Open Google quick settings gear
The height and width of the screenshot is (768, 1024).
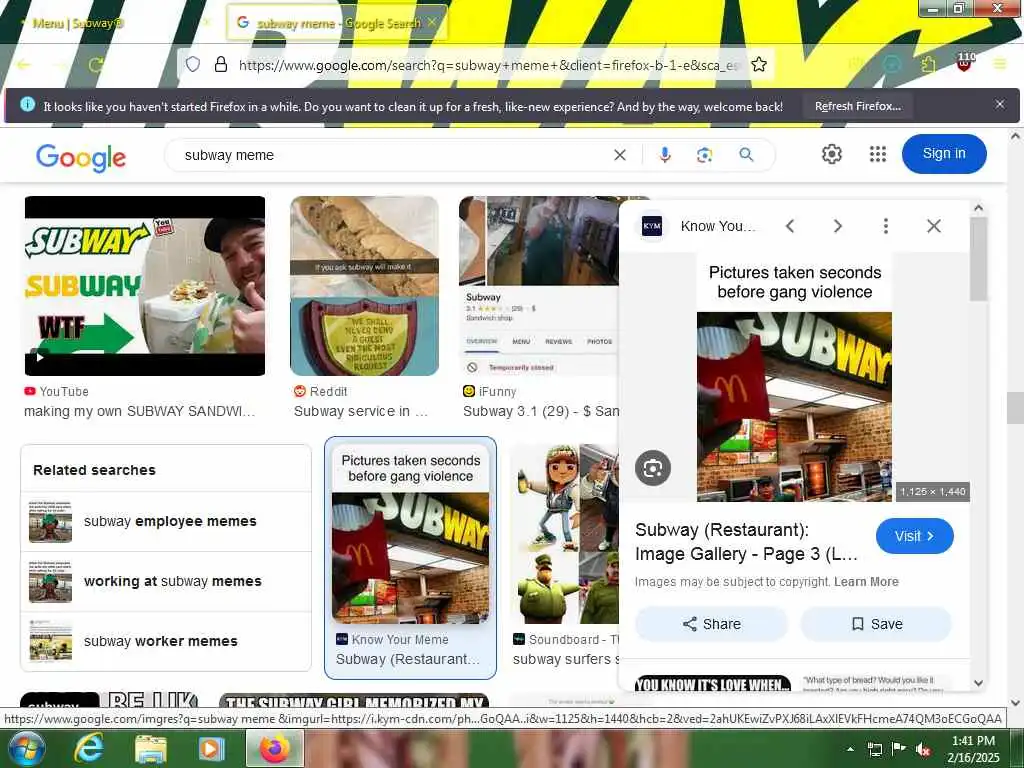click(831, 154)
